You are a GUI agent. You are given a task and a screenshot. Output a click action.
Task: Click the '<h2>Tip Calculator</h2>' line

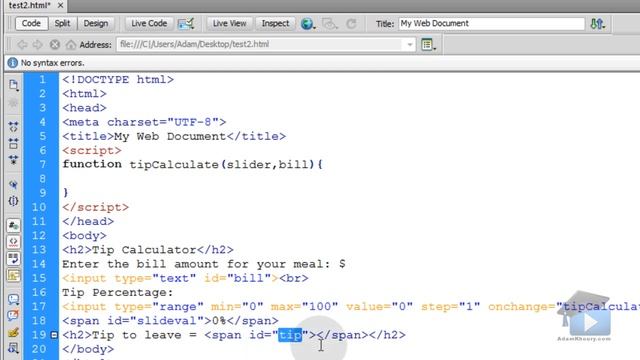point(148,250)
